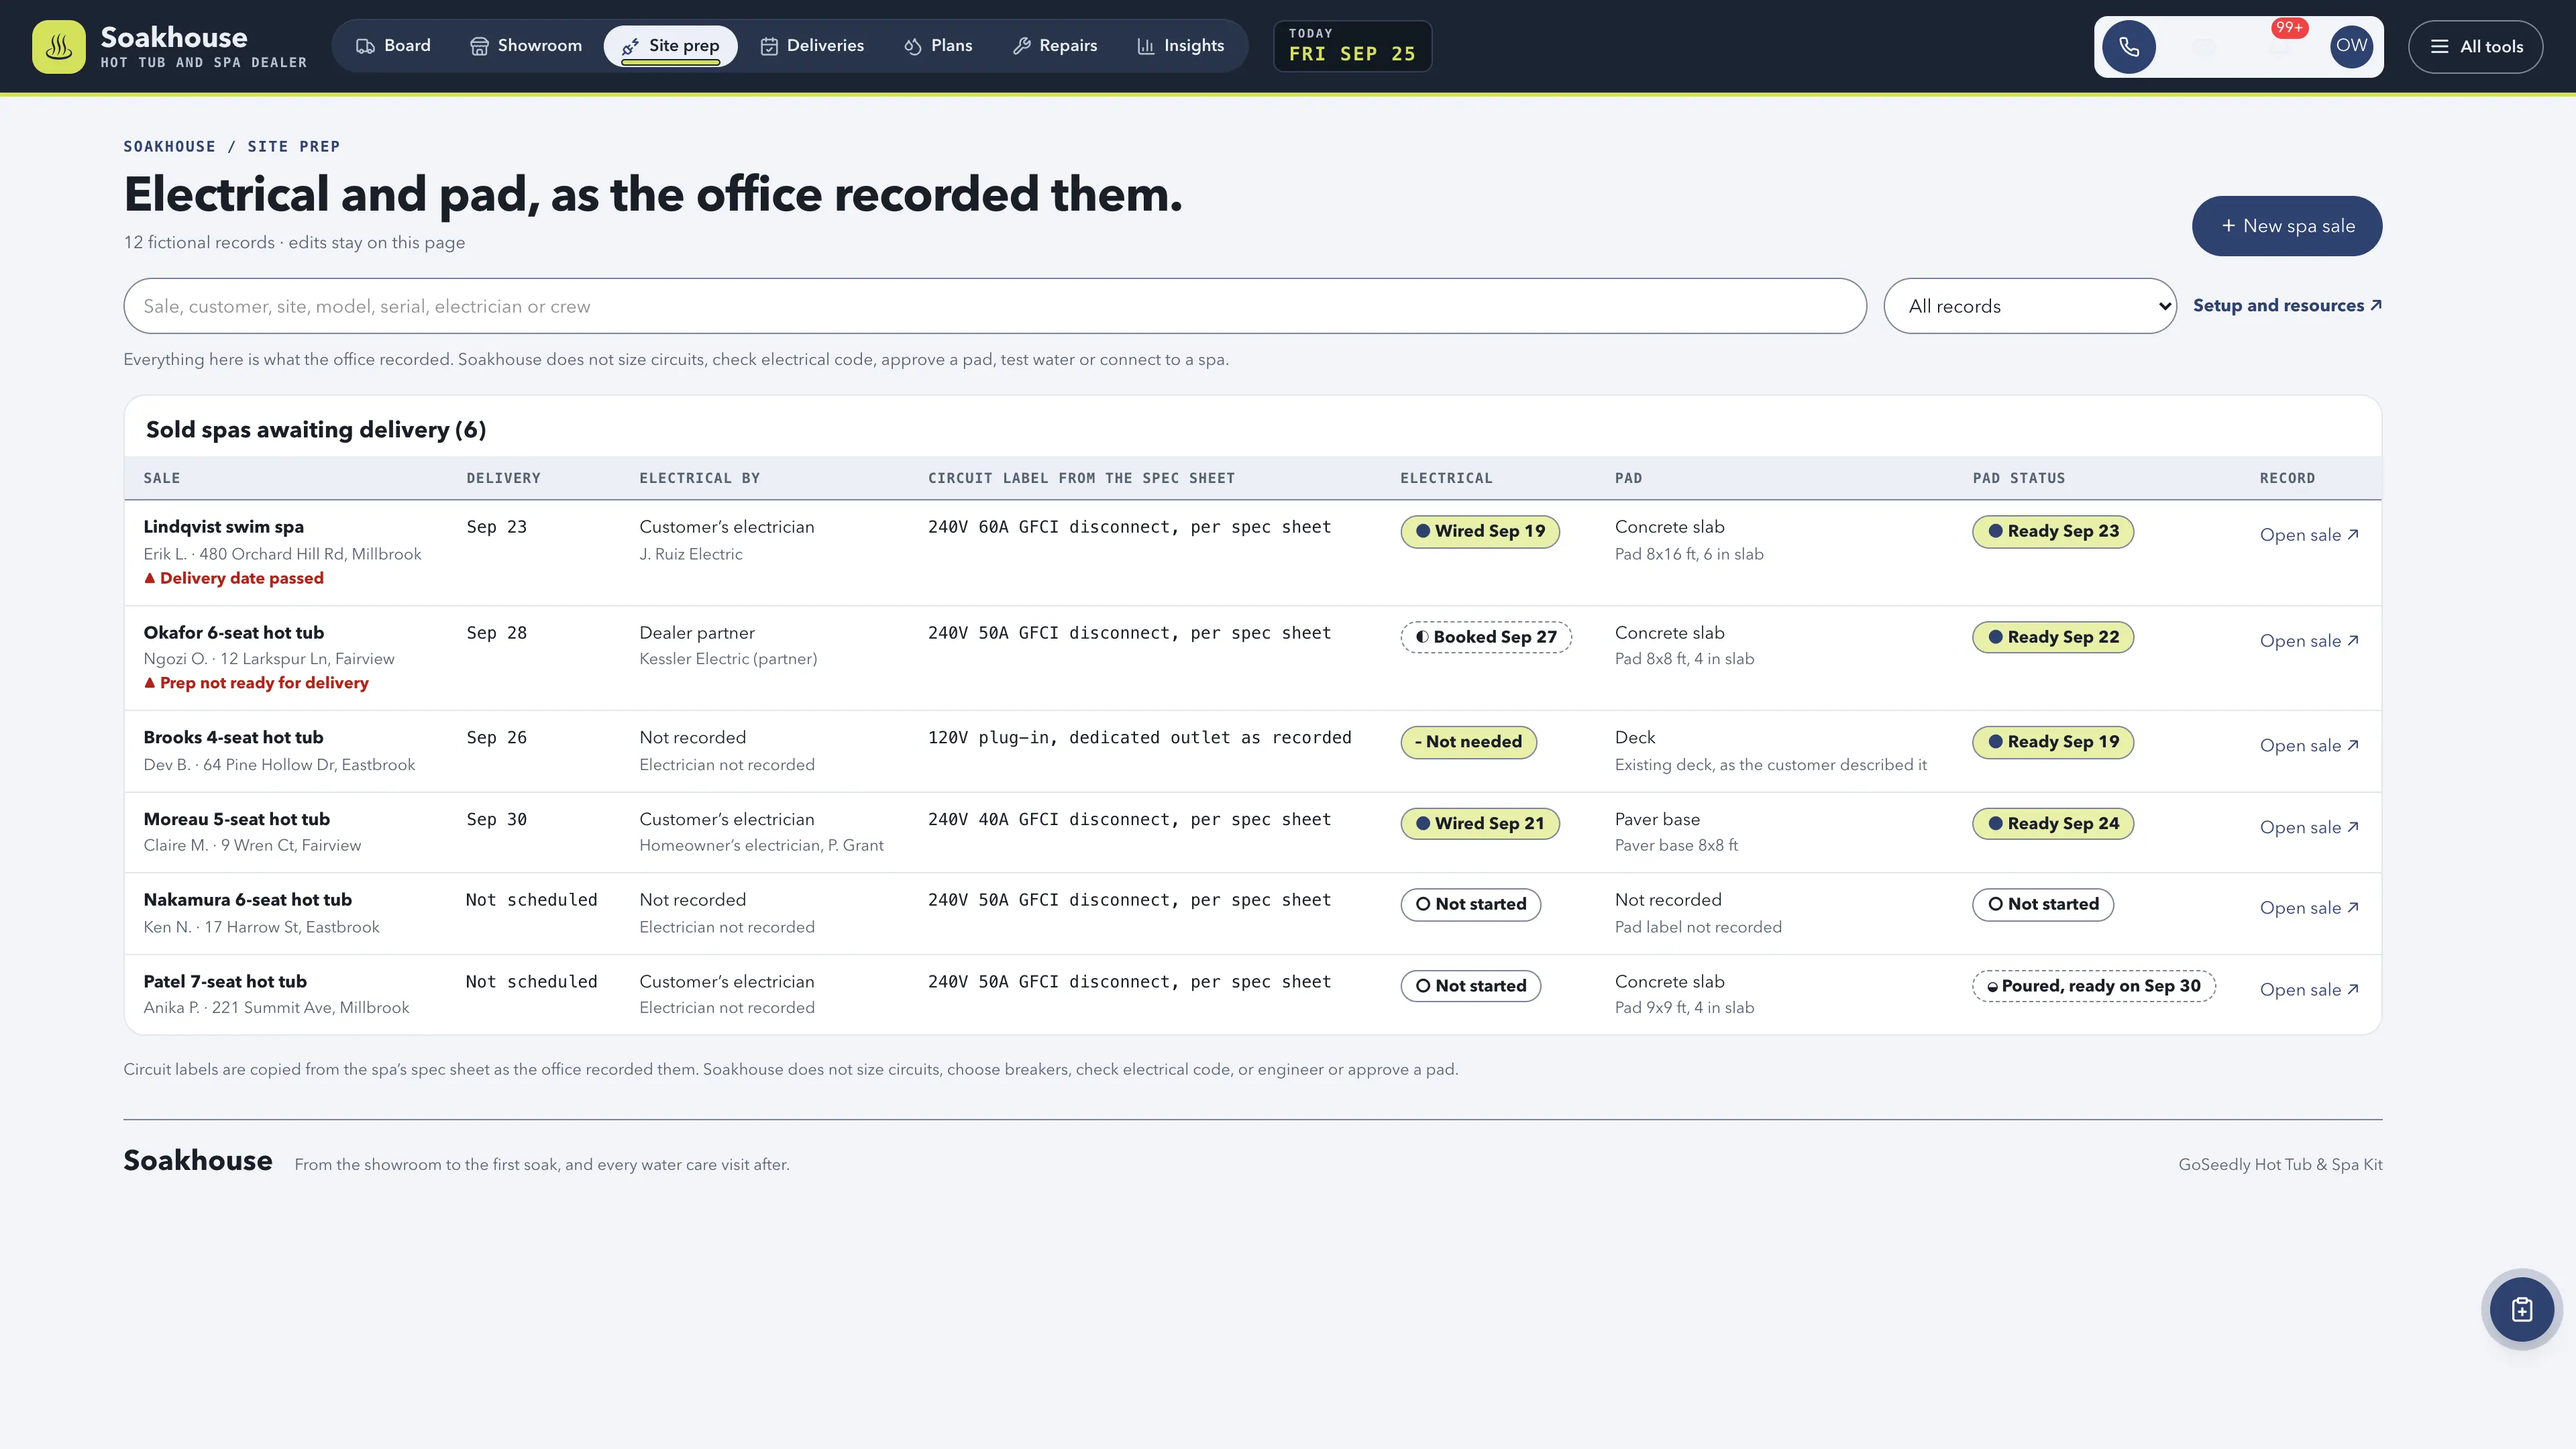Open the Deliveries calendar tab
This screenshot has width=2576, height=1449.
[x=812, y=46]
